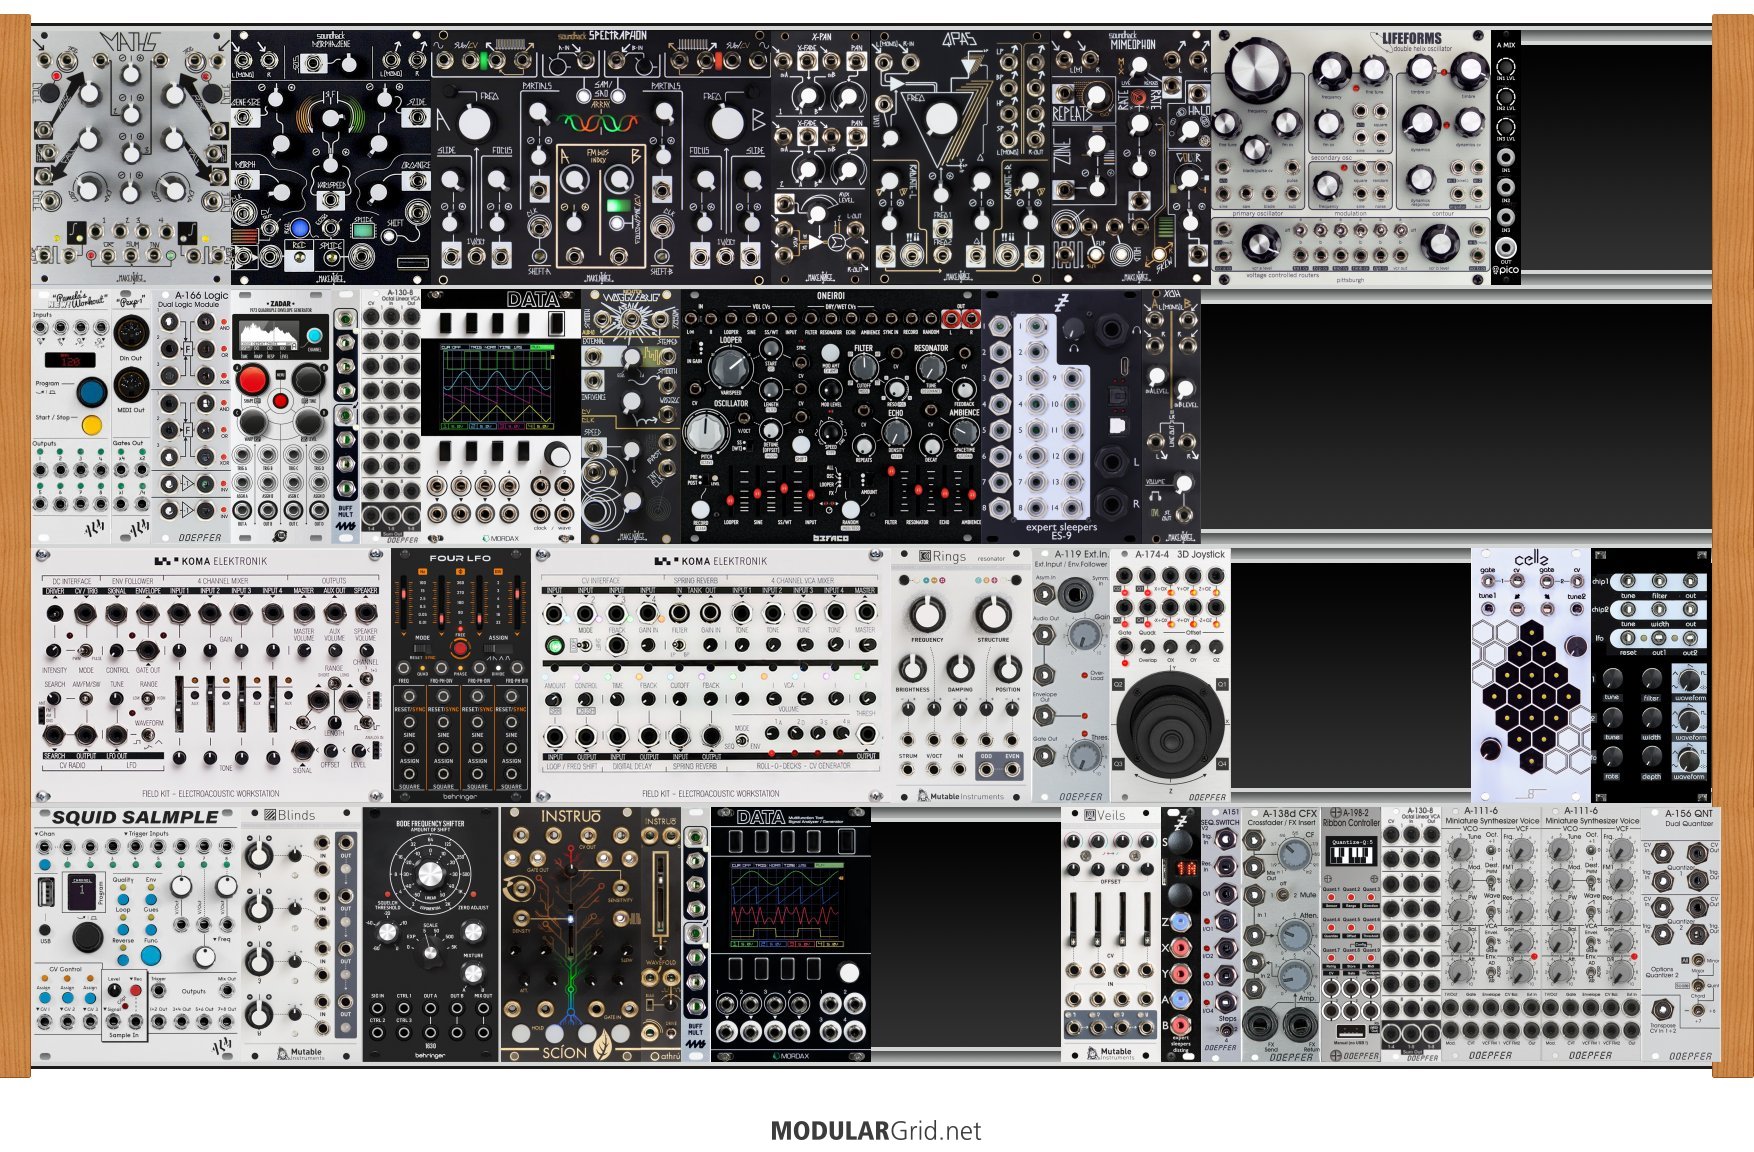The height and width of the screenshot is (1152, 1754).
Task: Click the Oneiroi Looper varispeed knob
Action: 731,367
